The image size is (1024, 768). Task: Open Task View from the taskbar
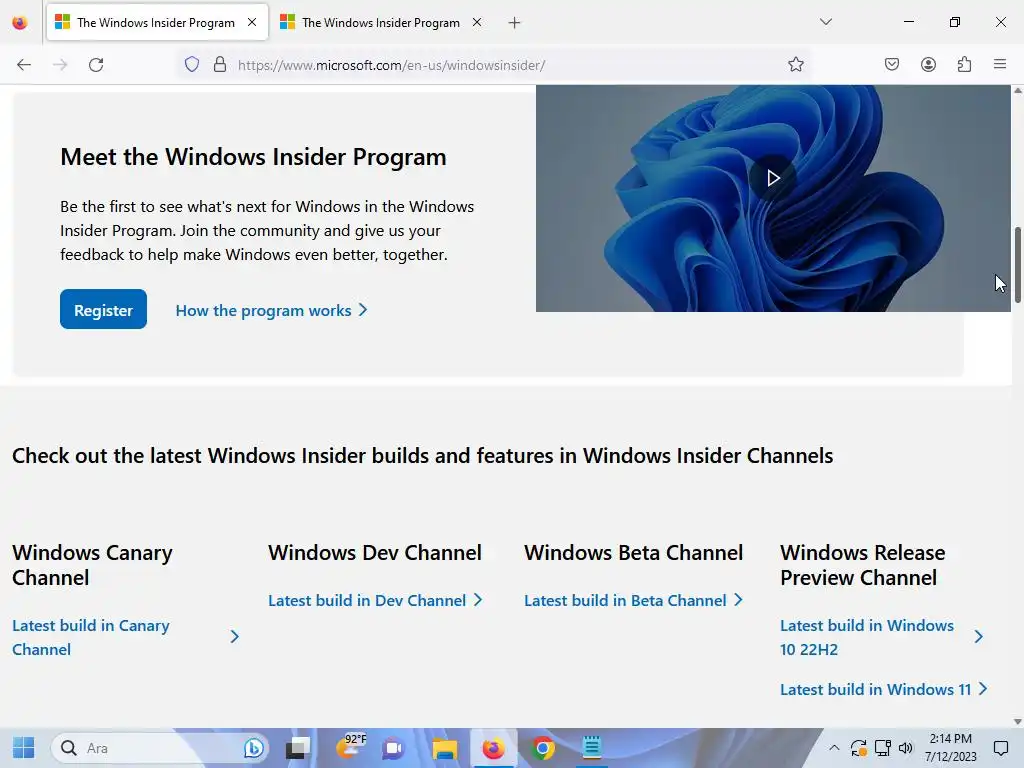click(x=298, y=748)
